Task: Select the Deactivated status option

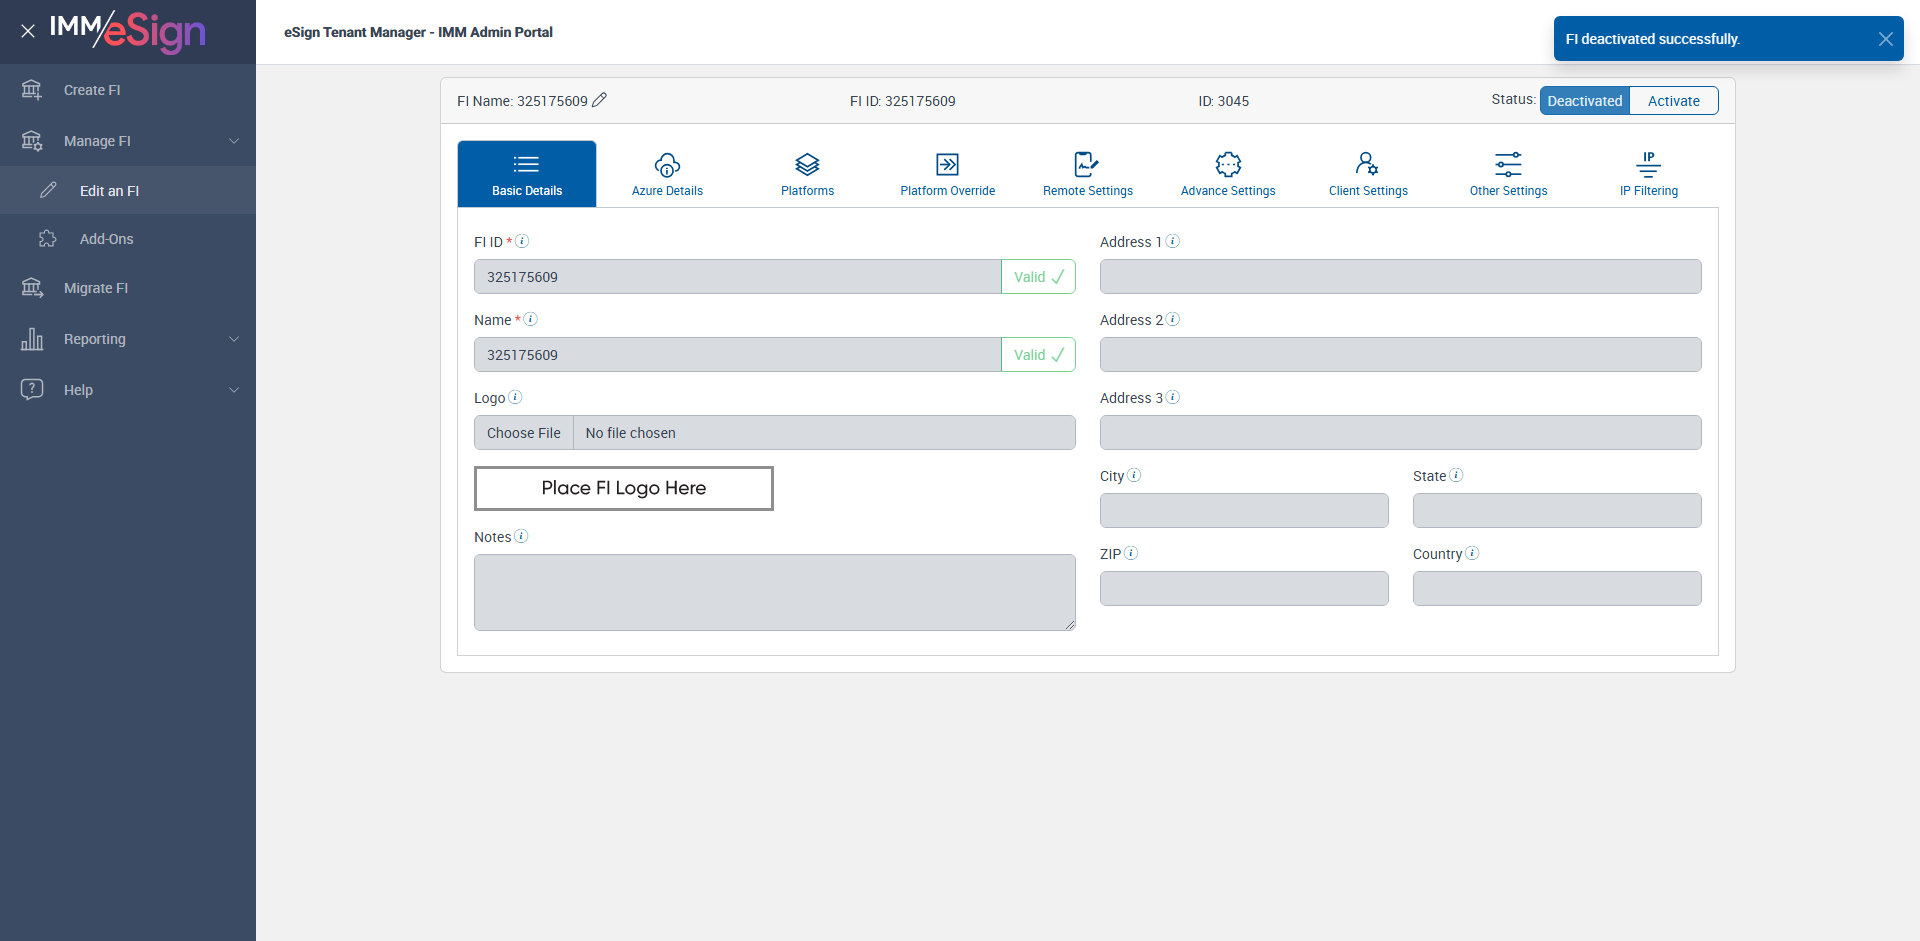Action: pyautogui.click(x=1585, y=101)
